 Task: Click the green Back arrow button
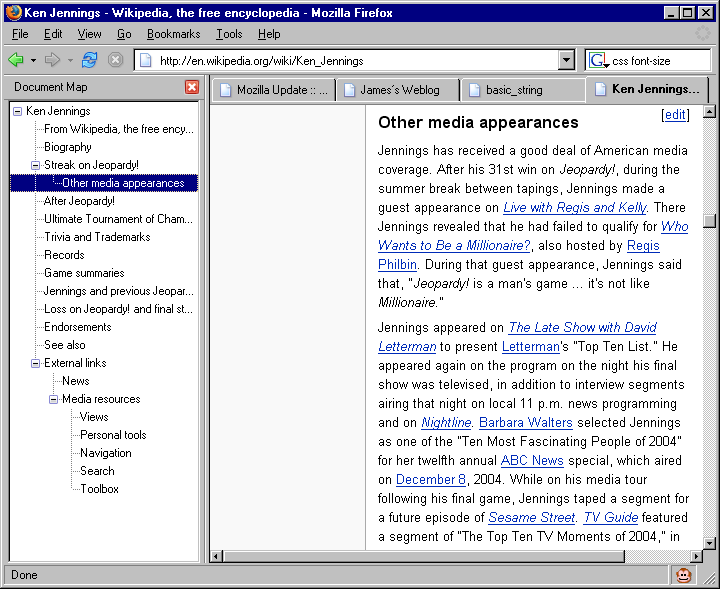[x=16, y=60]
